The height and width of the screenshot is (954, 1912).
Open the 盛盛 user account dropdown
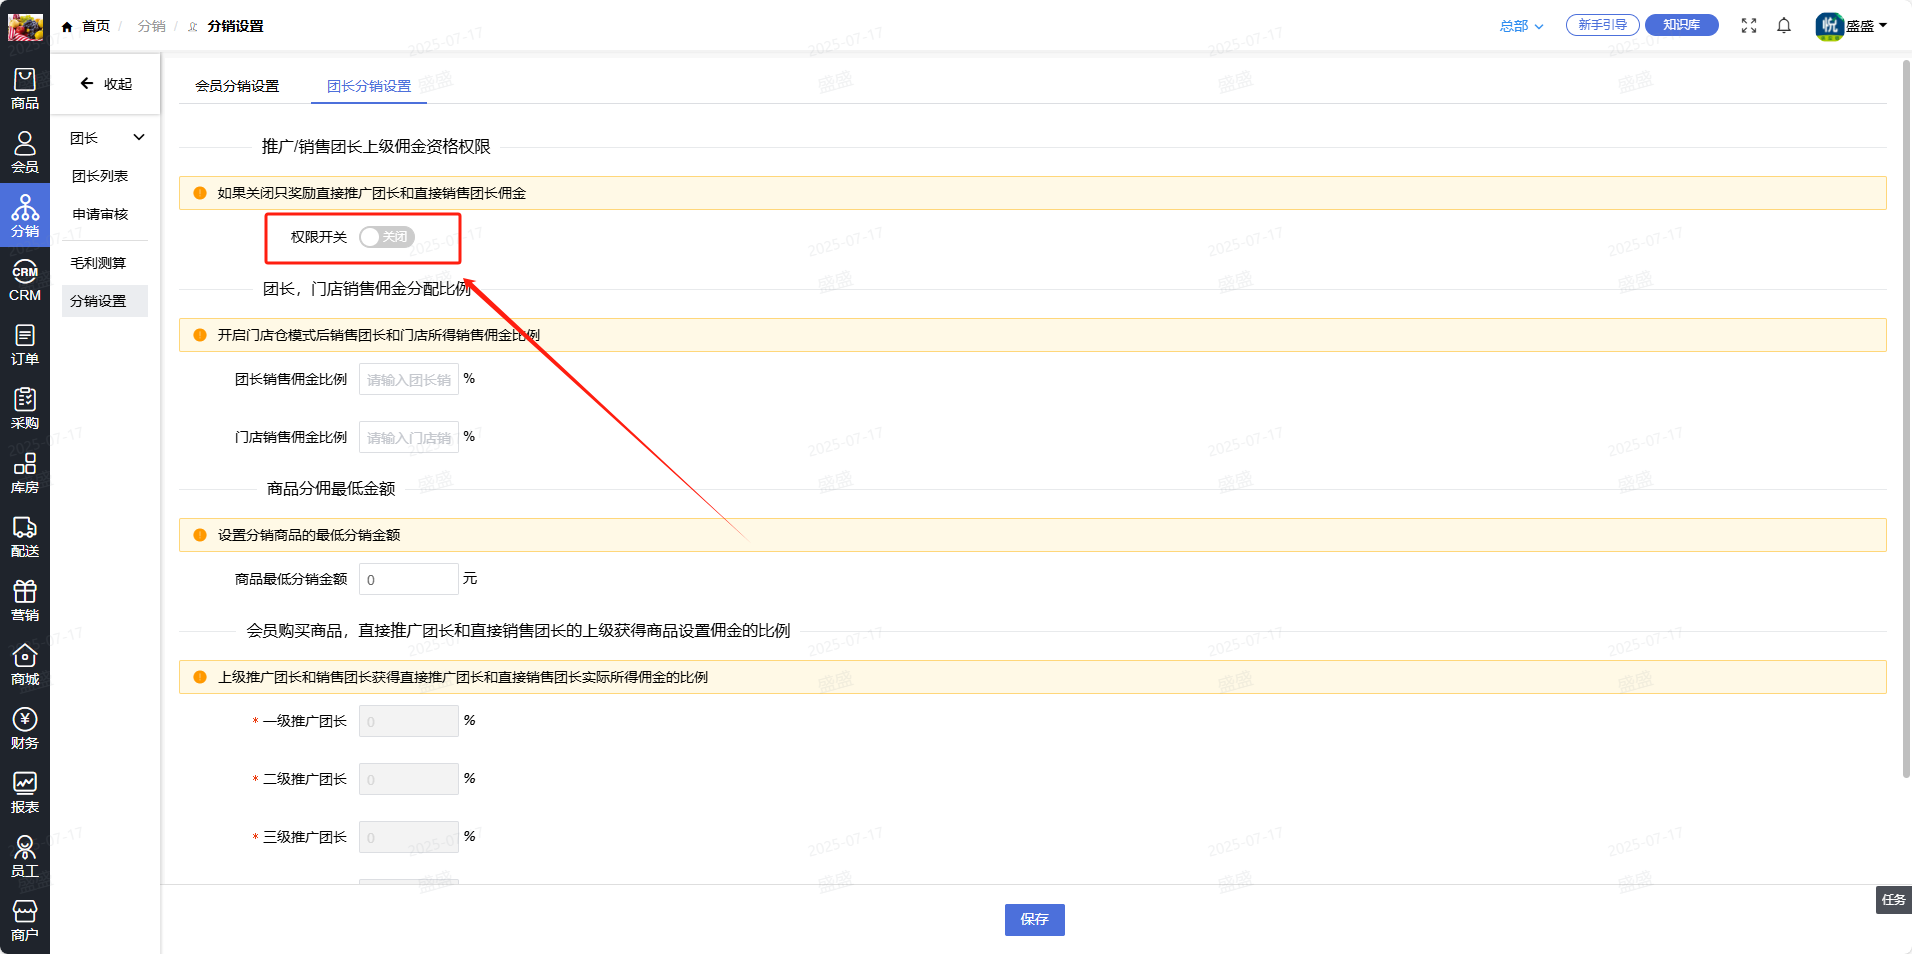point(1851,26)
